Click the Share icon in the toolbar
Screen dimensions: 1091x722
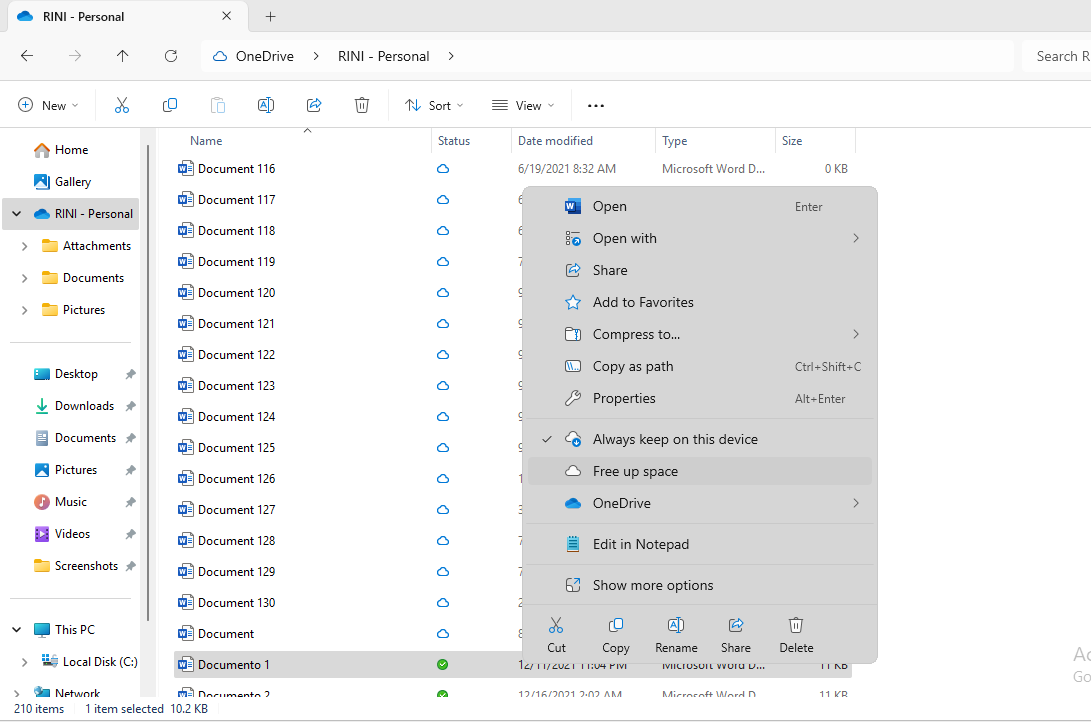(314, 105)
